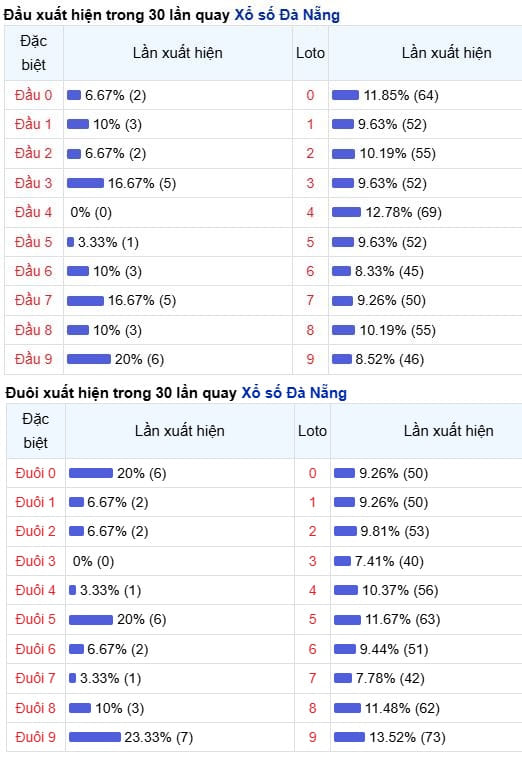Open the Xổ số Đà Nẵng link in the Đuôi heading

coord(294,393)
